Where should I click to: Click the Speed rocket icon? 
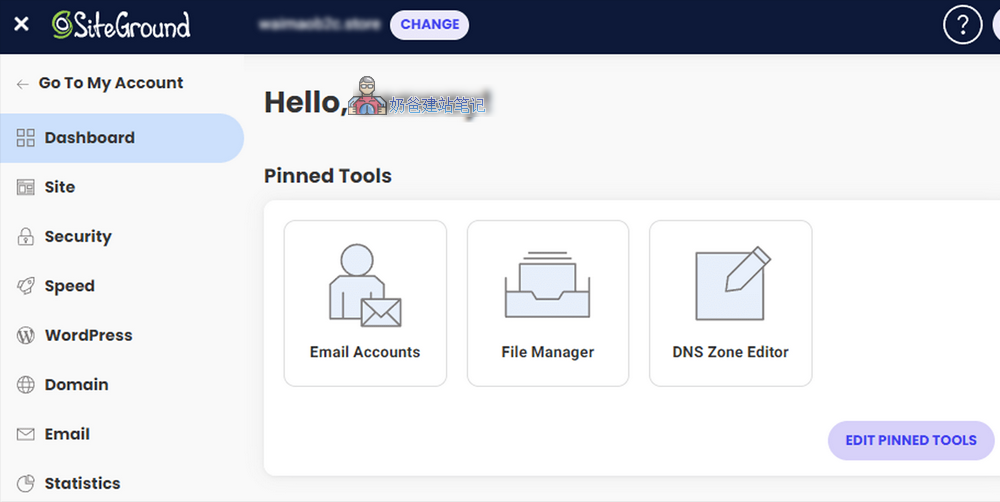coord(26,286)
